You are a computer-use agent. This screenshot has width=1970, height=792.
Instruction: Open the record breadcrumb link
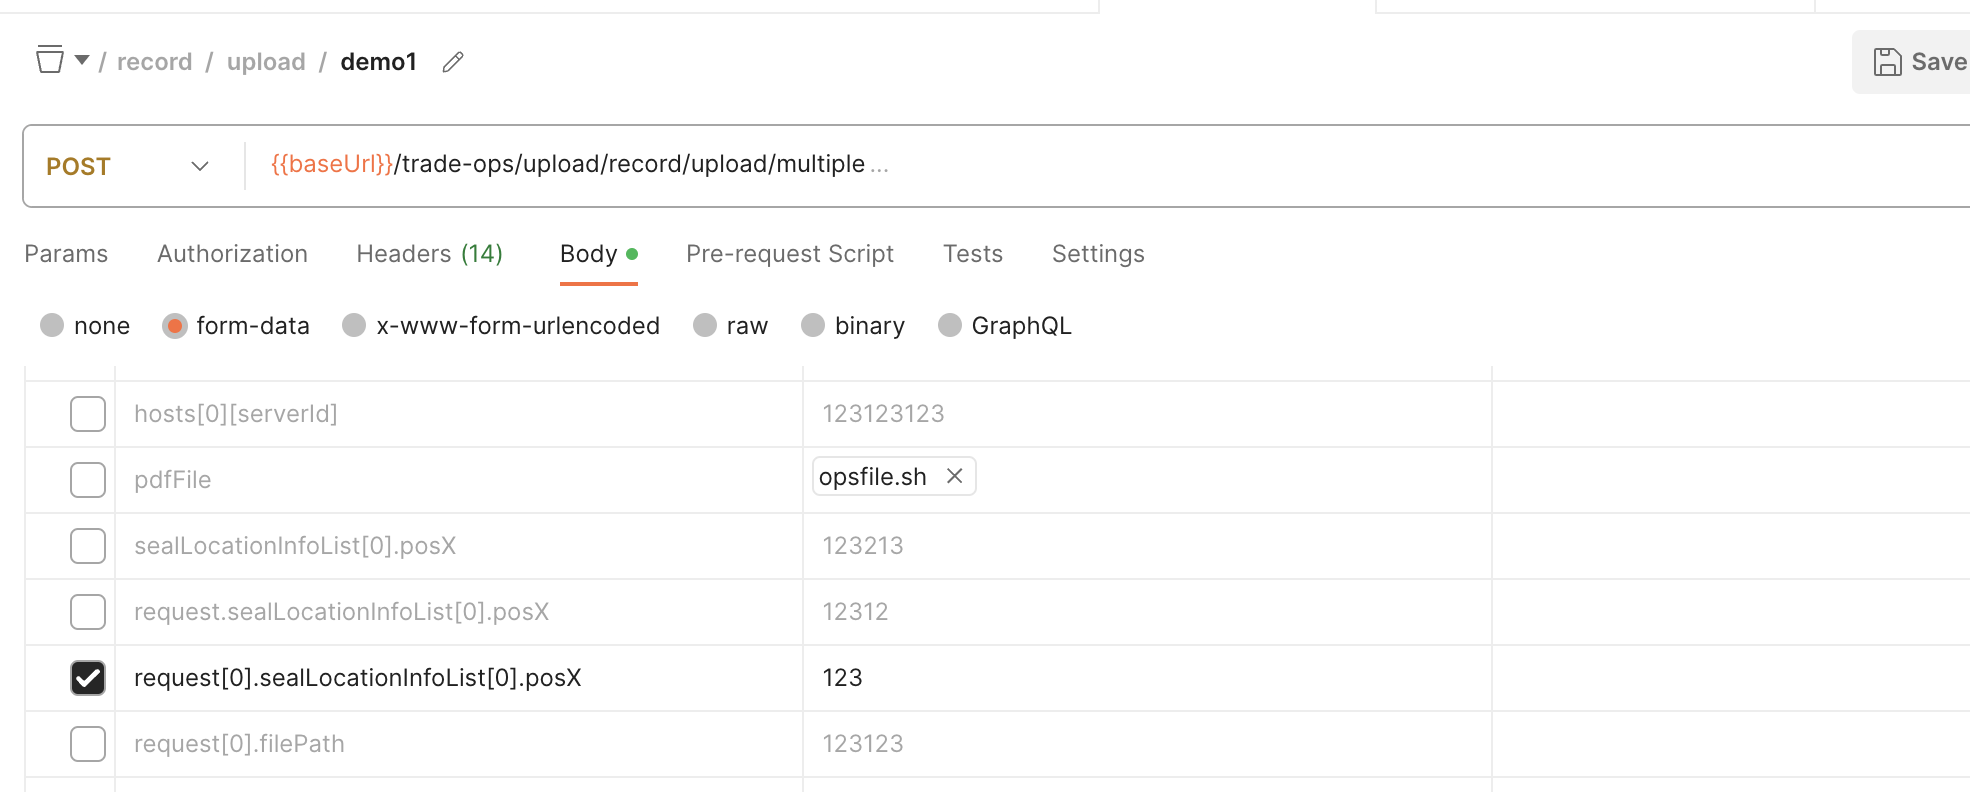tap(154, 62)
